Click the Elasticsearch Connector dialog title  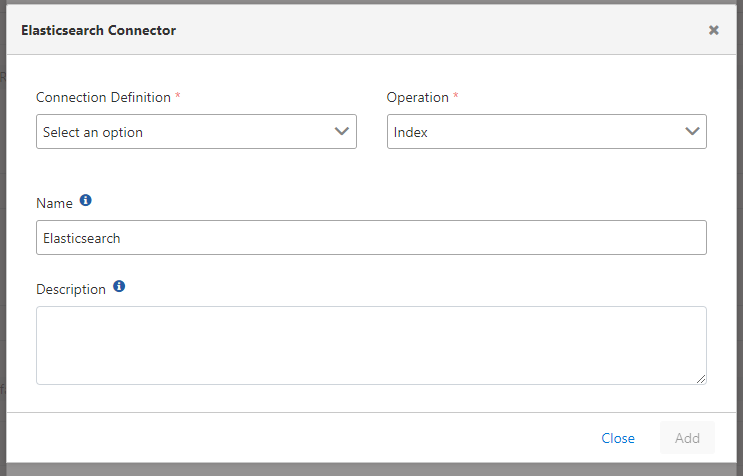98,30
